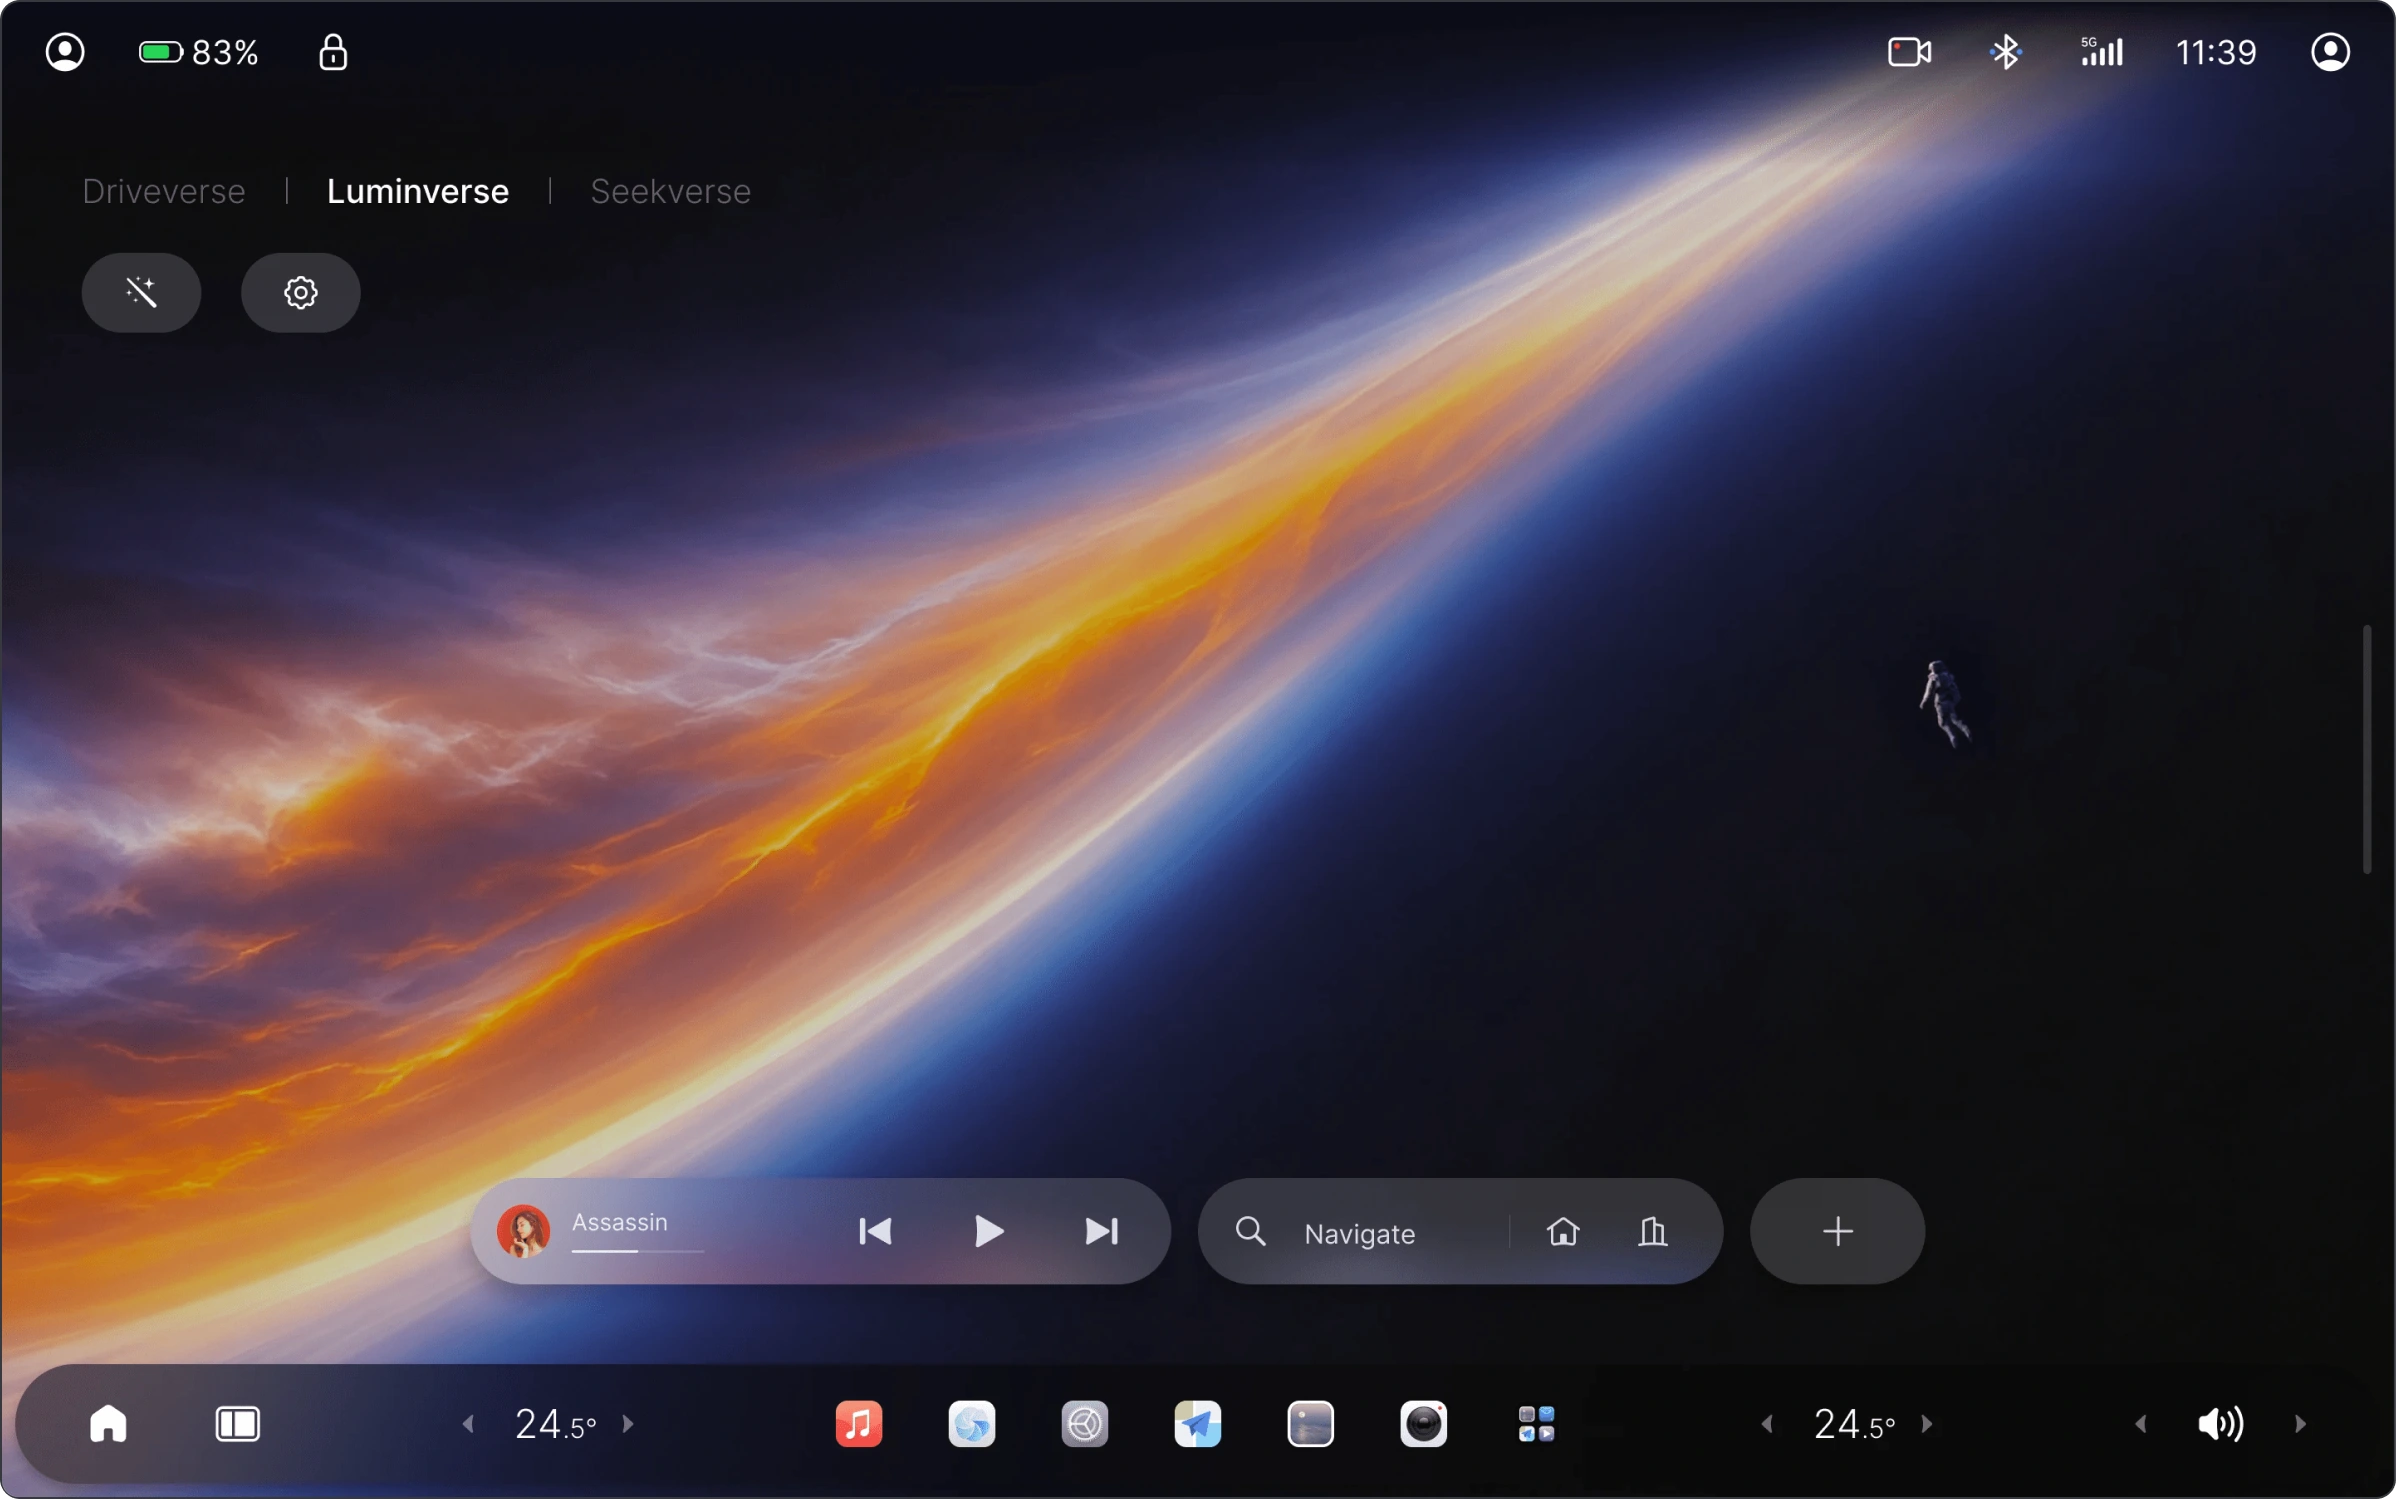Screen dimensions: 2396x1499
Task: Decrease left temperature with arrow
Action: pyautogui.click(x=468, y=1423)
